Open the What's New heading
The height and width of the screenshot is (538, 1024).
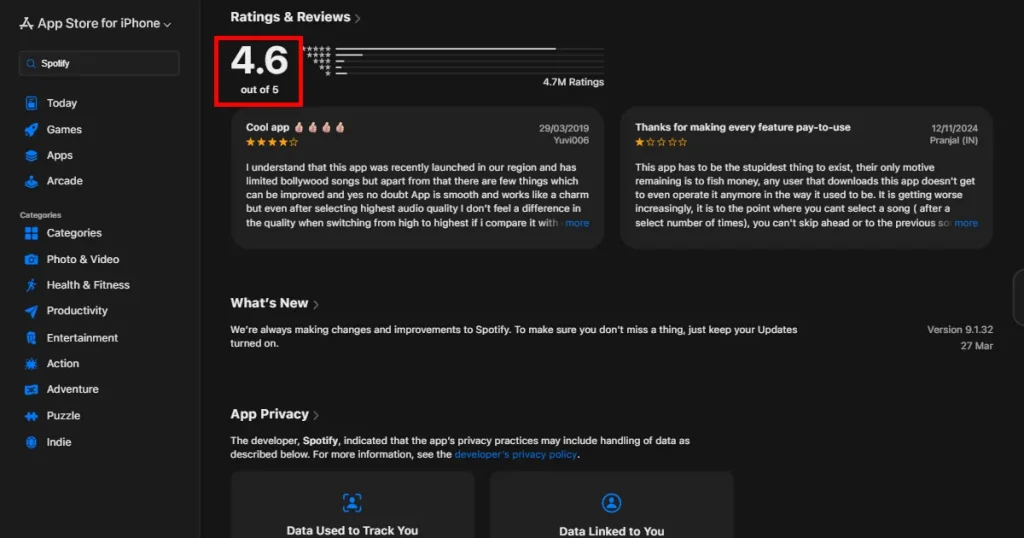coord(269,303)
